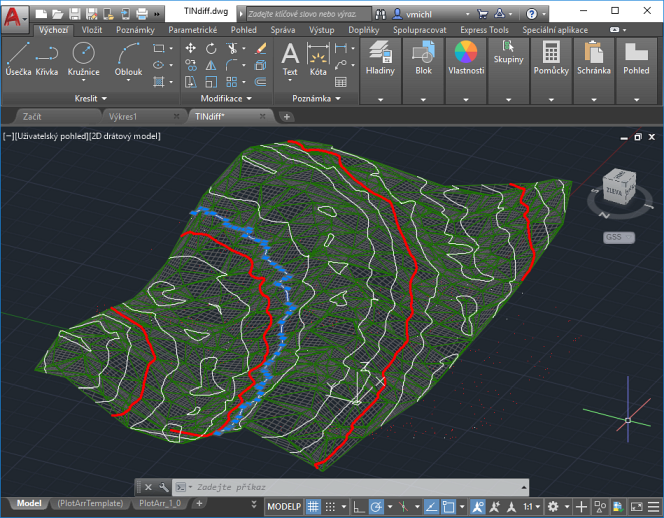Click the AutoCAD application menu logo
This screenshot has width=664, height=518.
12,16
